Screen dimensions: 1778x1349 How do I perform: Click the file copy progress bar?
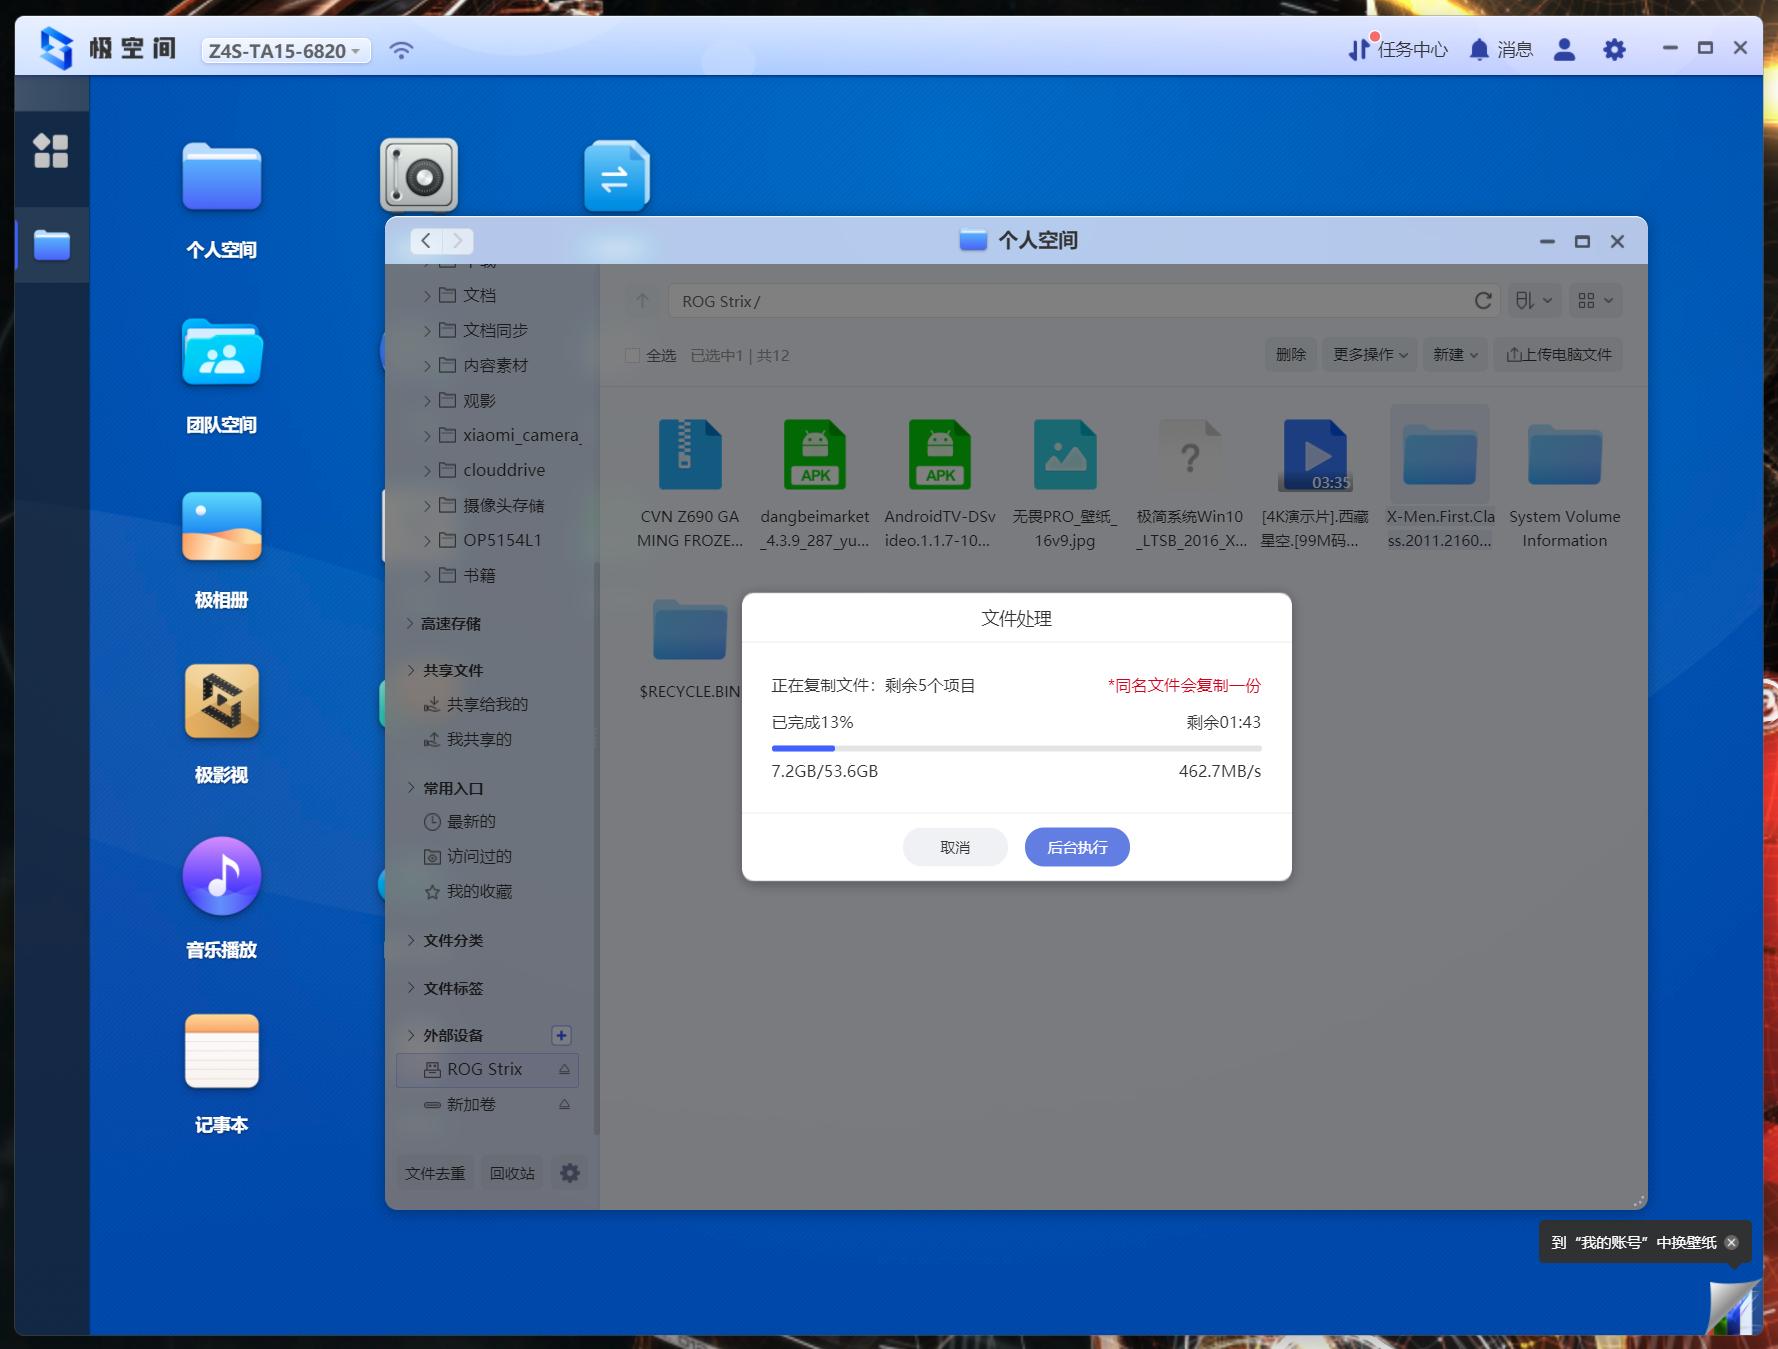tap(1016, 748)
